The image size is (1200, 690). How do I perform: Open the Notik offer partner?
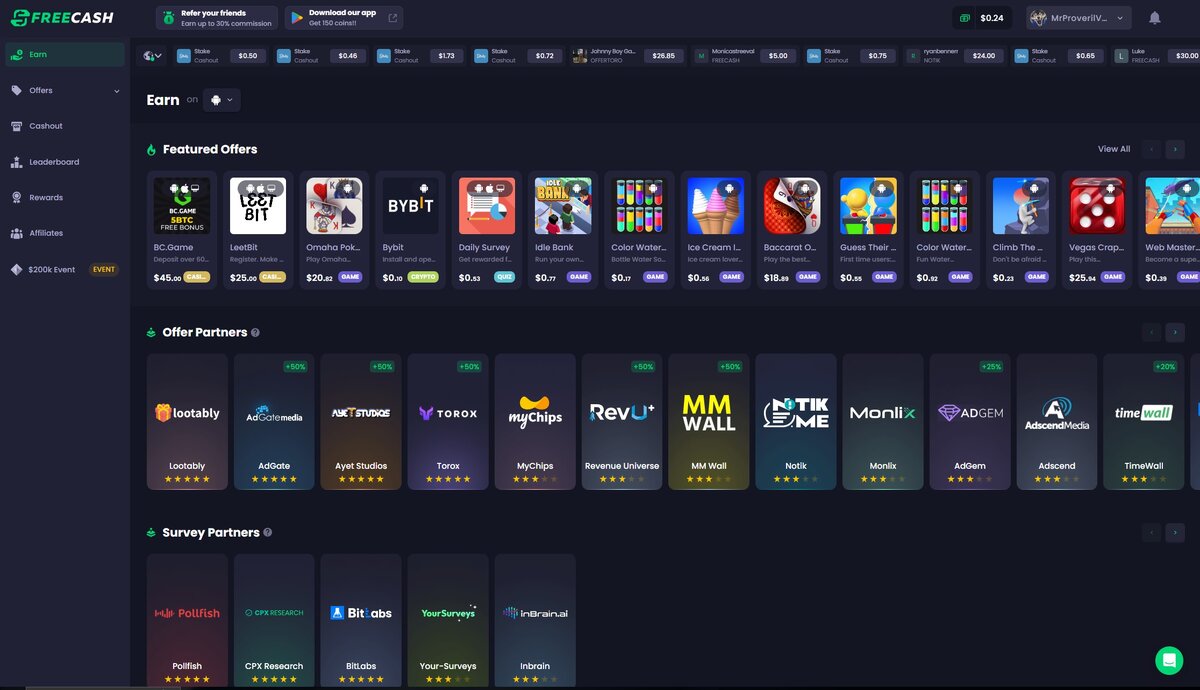[x=796, y=422]
